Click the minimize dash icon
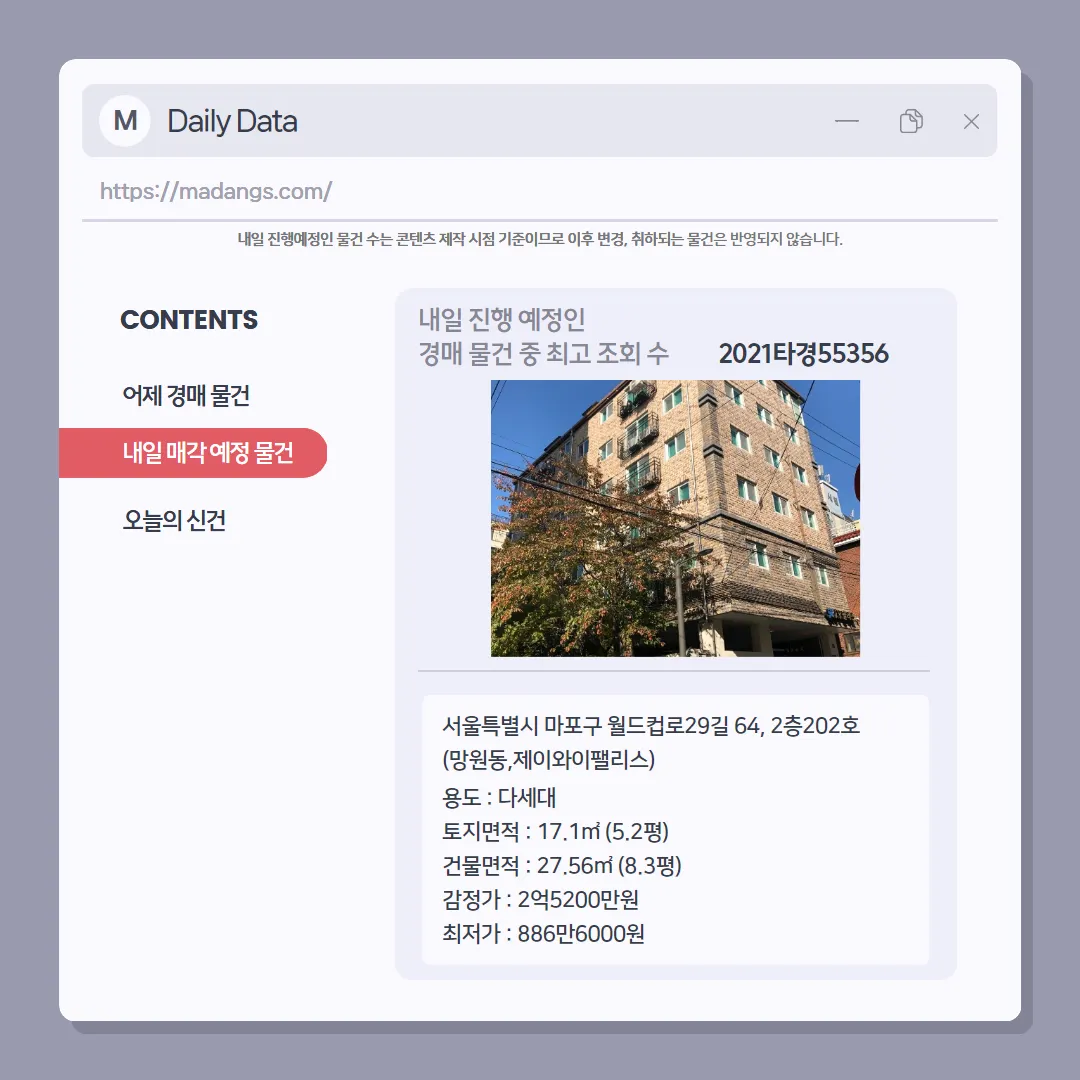 847,121
